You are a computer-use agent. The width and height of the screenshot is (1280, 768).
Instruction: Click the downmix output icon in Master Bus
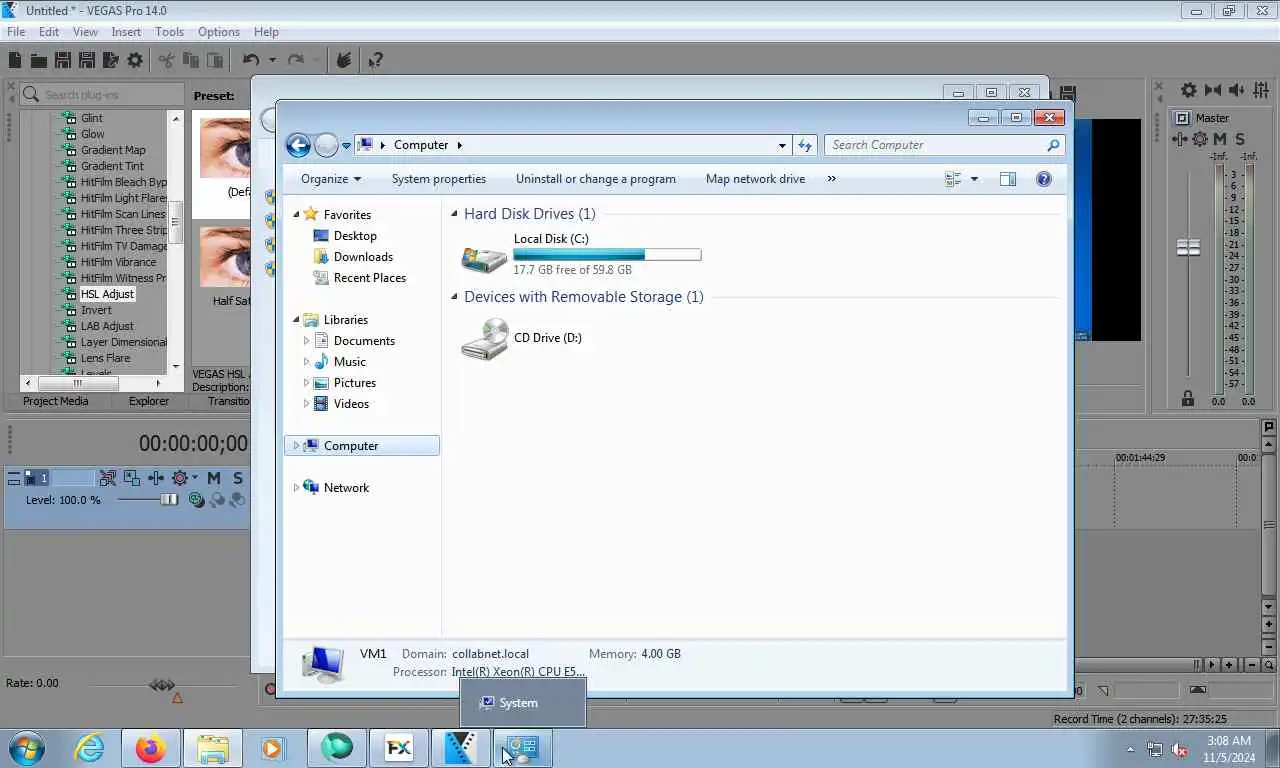pyautogui.click(x=1213, y=90)
